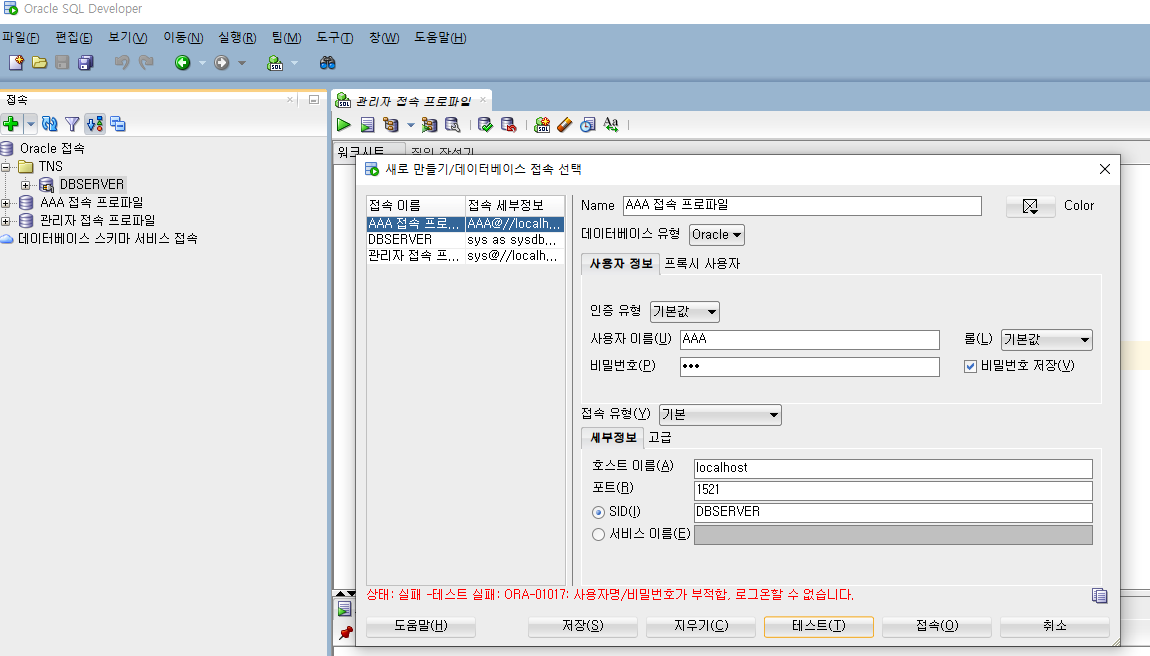Select 데이터베이스 스키마 서비스 접속 tree item
Viewport: 1150px width, 656px height.
coord(107,238)
